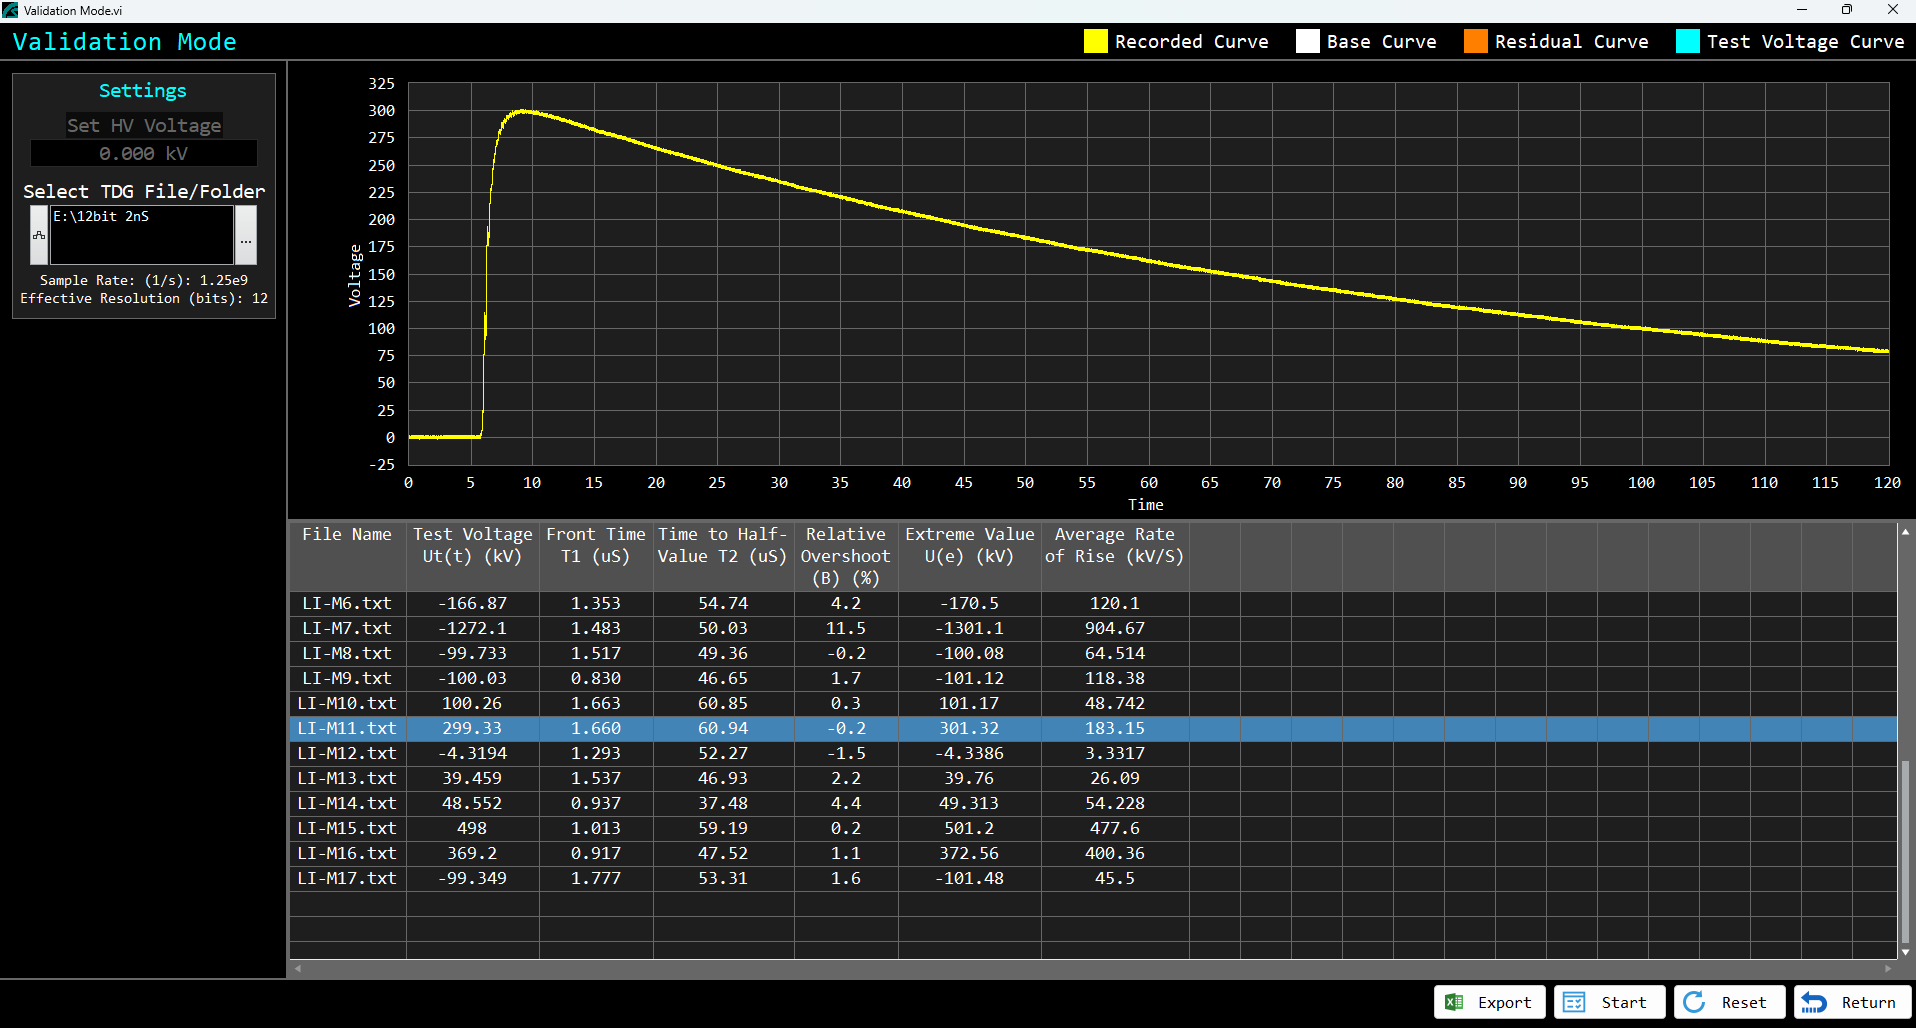Close the Validation Mode.vi window
This screenshot has width=1916, height=1028.
click(x=1893, y=10)
